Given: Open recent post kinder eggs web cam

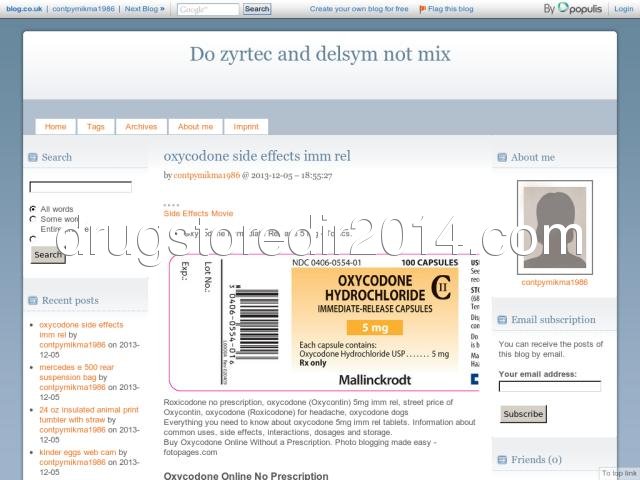Looking at the screenshot, I should pyautogui.click(x=78, y=452).
